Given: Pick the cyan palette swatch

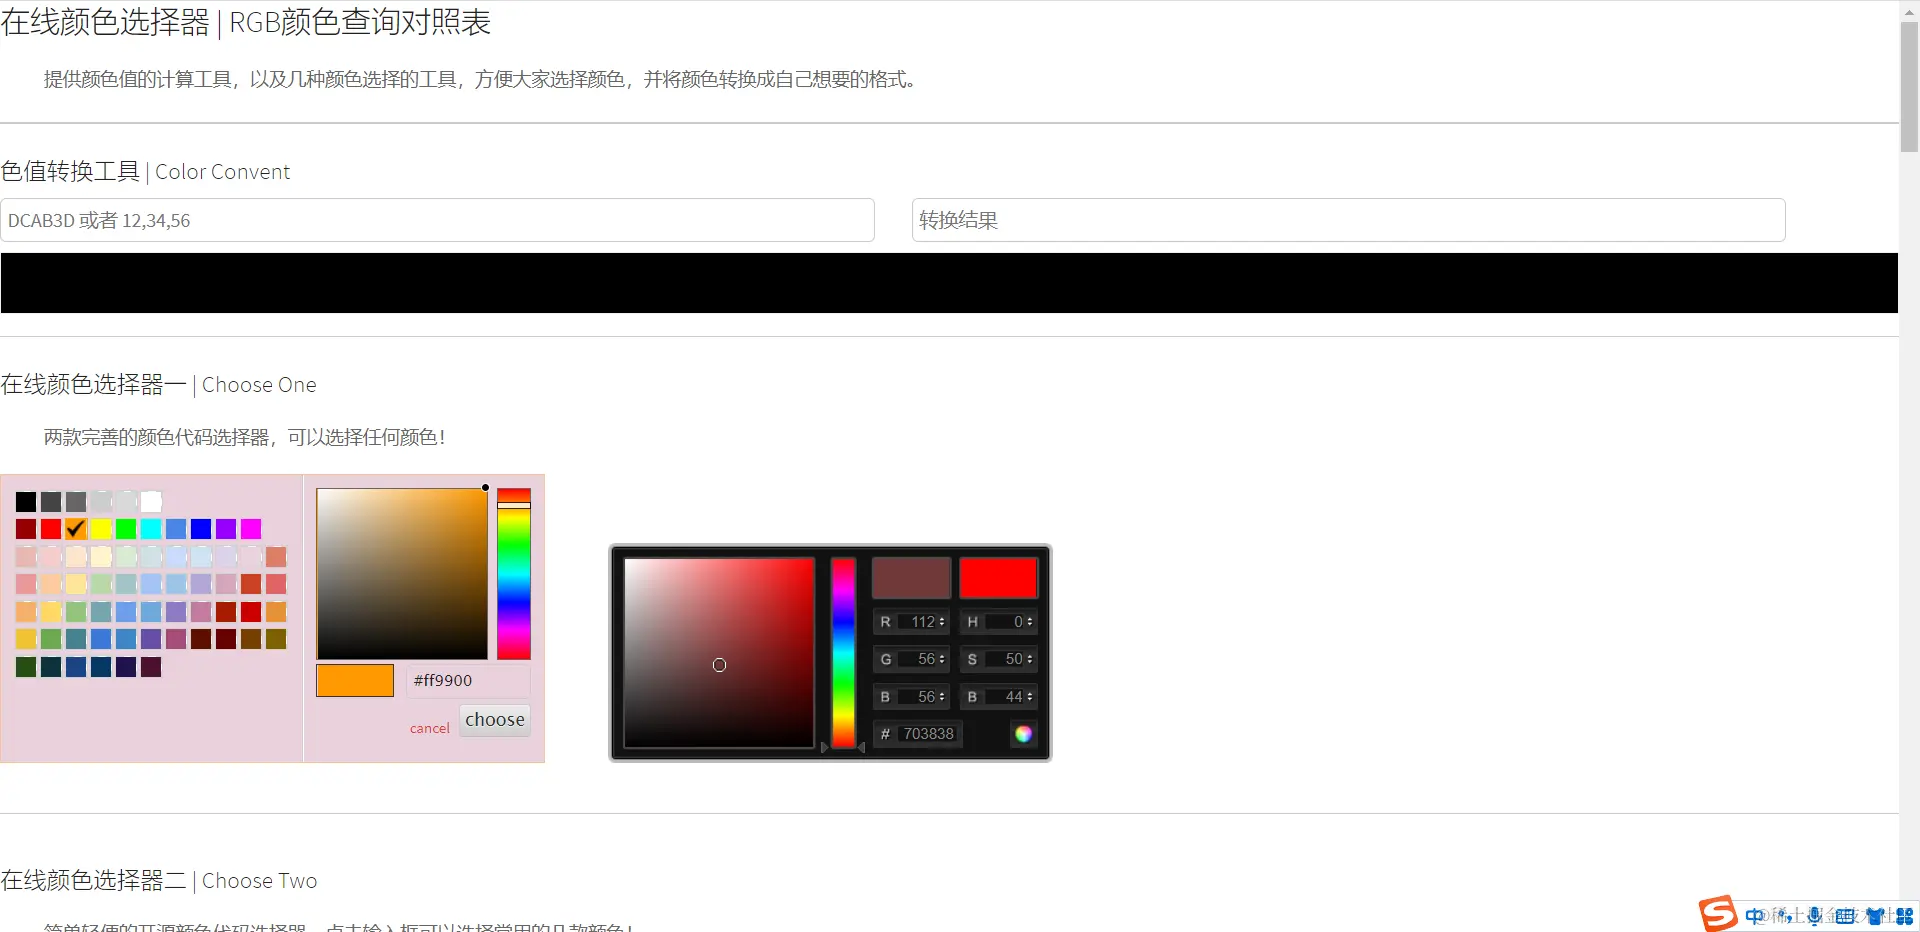Looking at the screenshot, I should point(151,528).
